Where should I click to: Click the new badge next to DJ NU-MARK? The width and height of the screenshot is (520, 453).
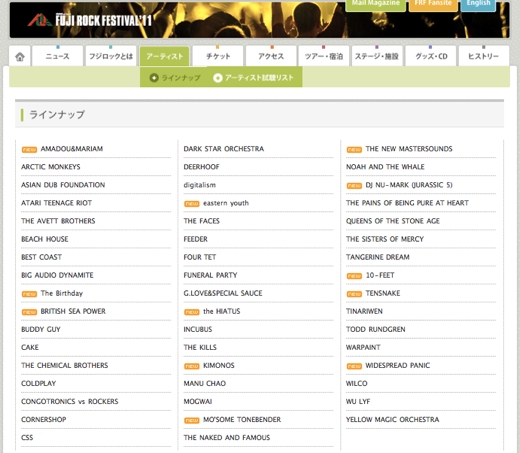[x=354, y=186]
